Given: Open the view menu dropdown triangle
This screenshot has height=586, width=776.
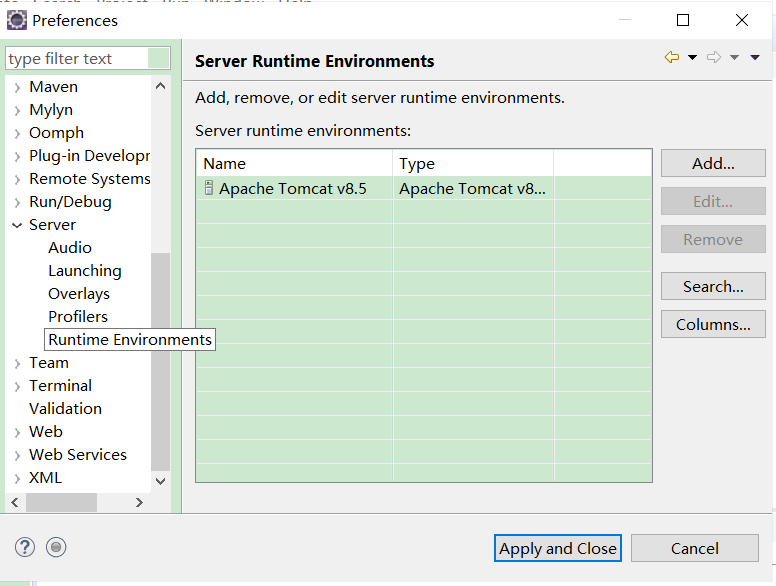Looking at the screenshot, I should (x=755, y=57).
